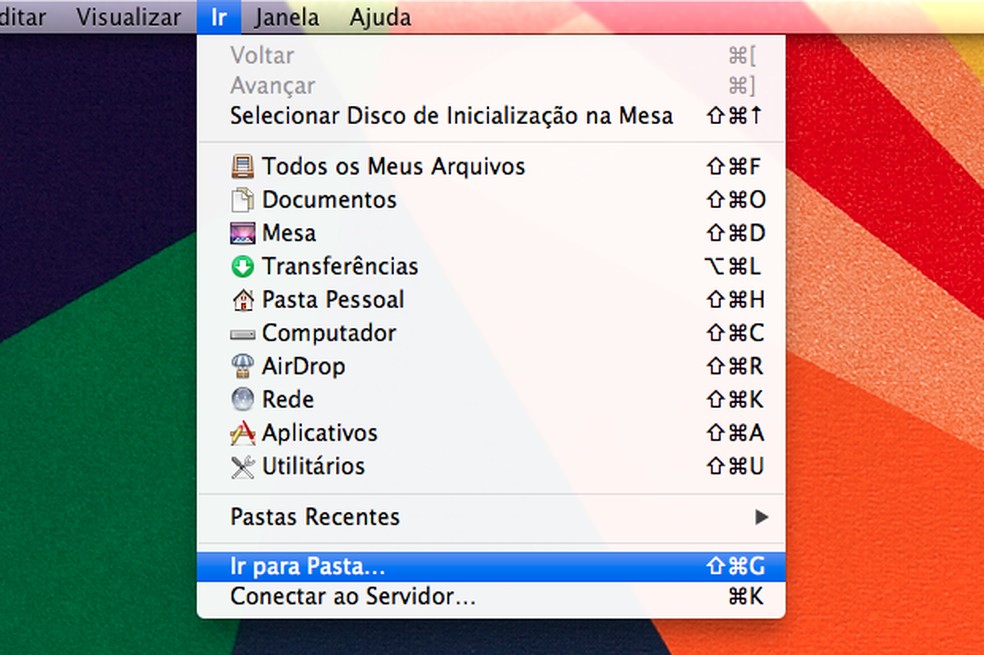Choose Selecionar Disco de Inicialização na Mesa
The width and height of the screenshot is (984, 655).
(x=491, y=116)
